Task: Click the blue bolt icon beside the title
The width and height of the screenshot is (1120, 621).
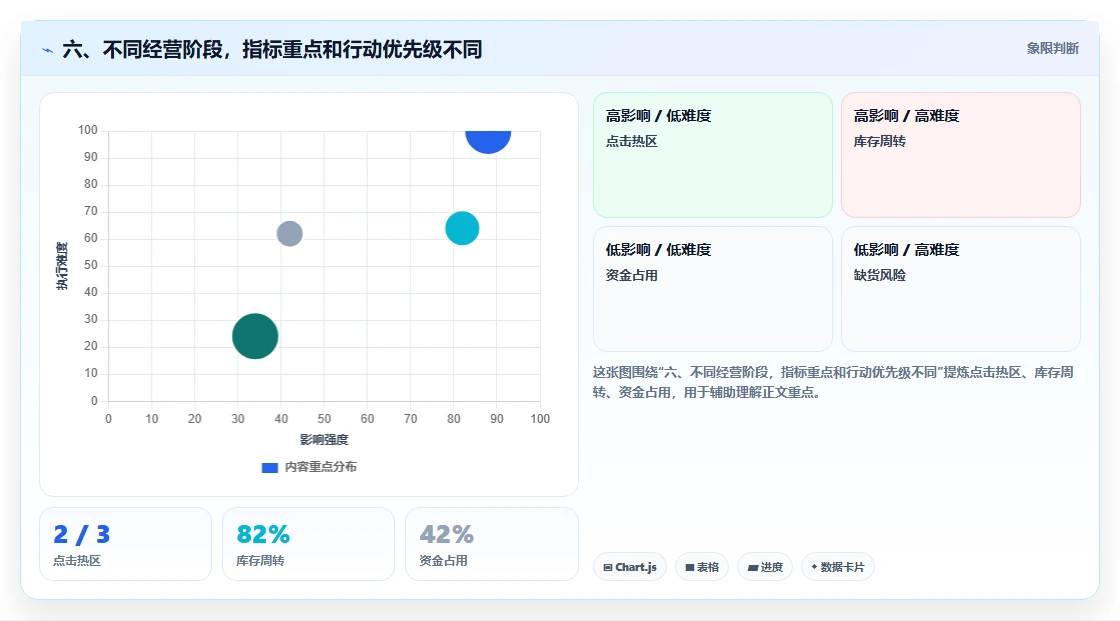Action: (x=48, y=50)
